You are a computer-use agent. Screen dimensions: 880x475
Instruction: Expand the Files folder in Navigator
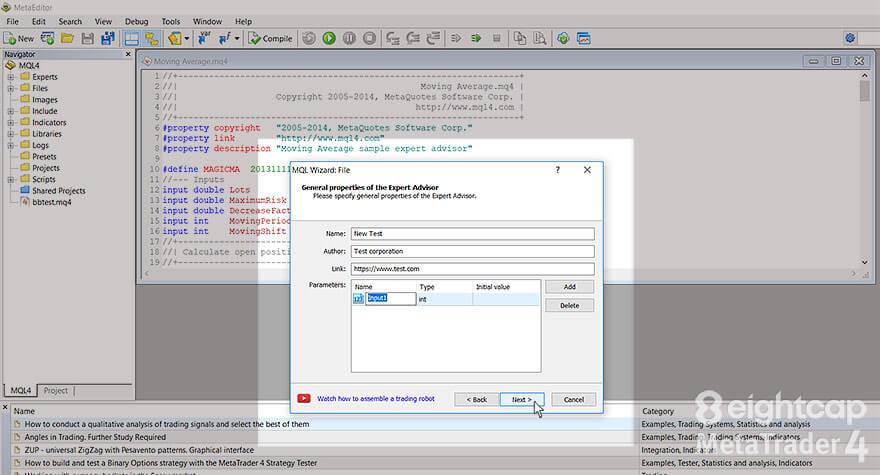[x=11, y=88]
